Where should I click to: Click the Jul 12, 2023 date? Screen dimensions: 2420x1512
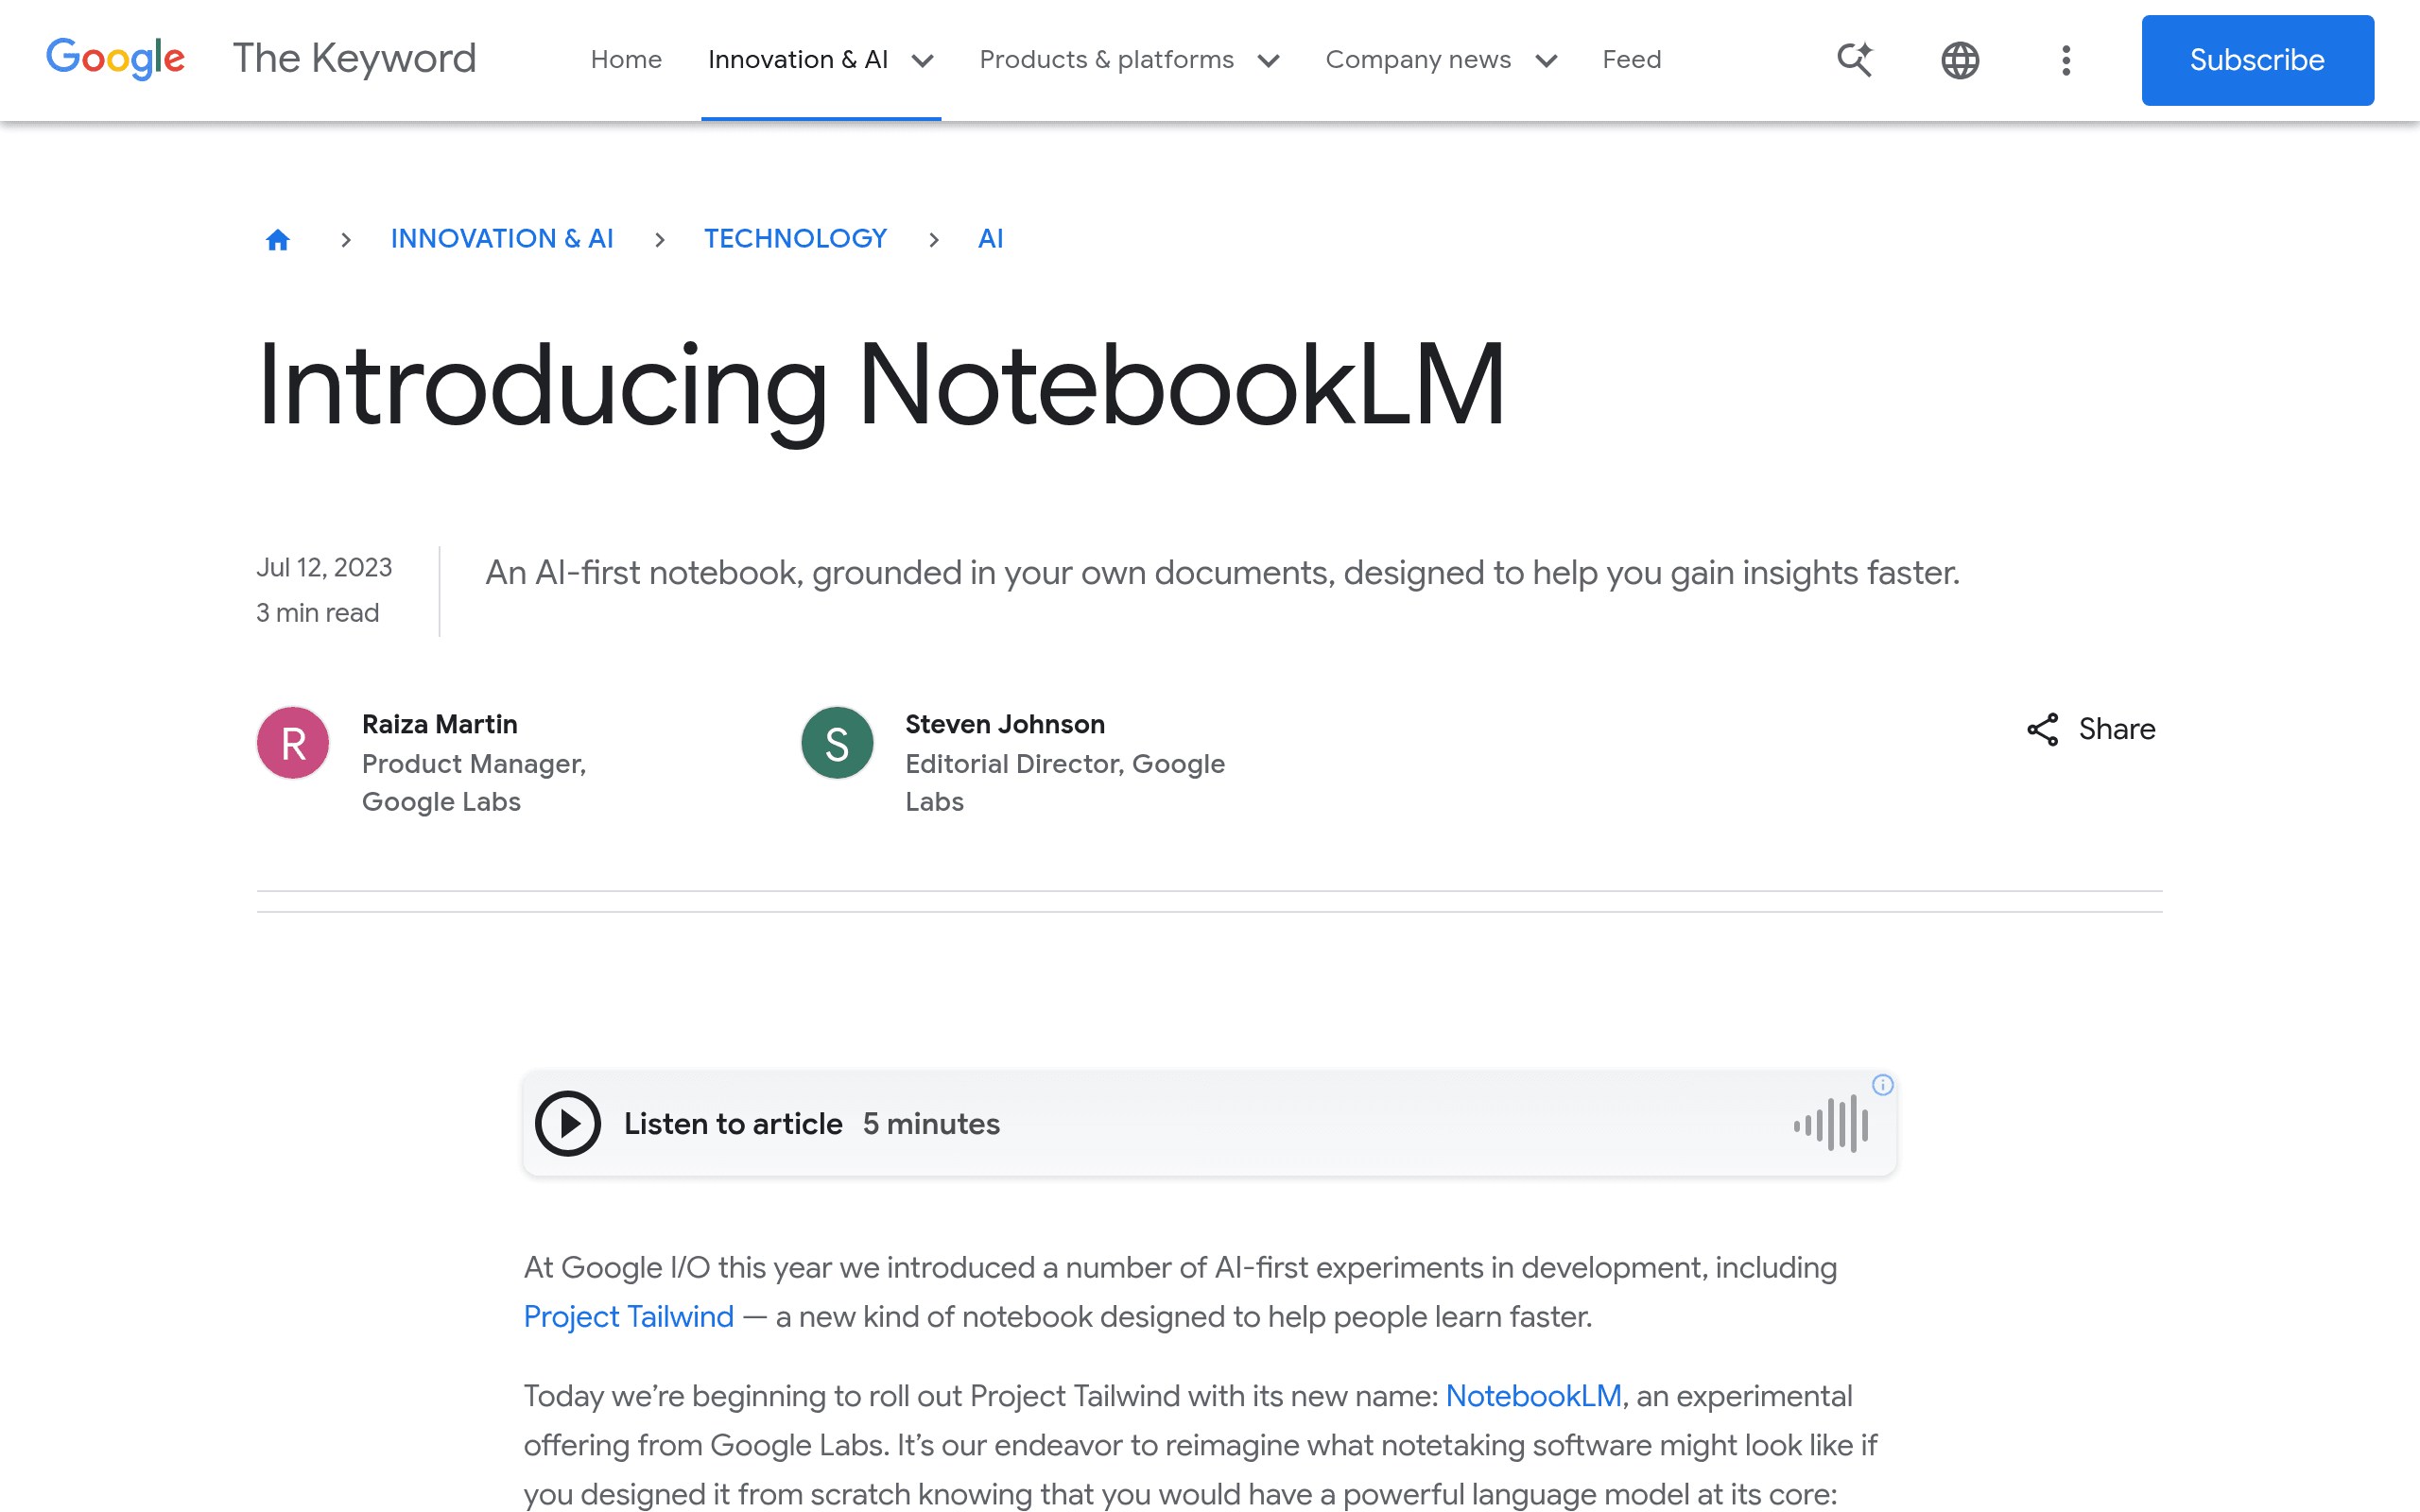tap(324, 568)
